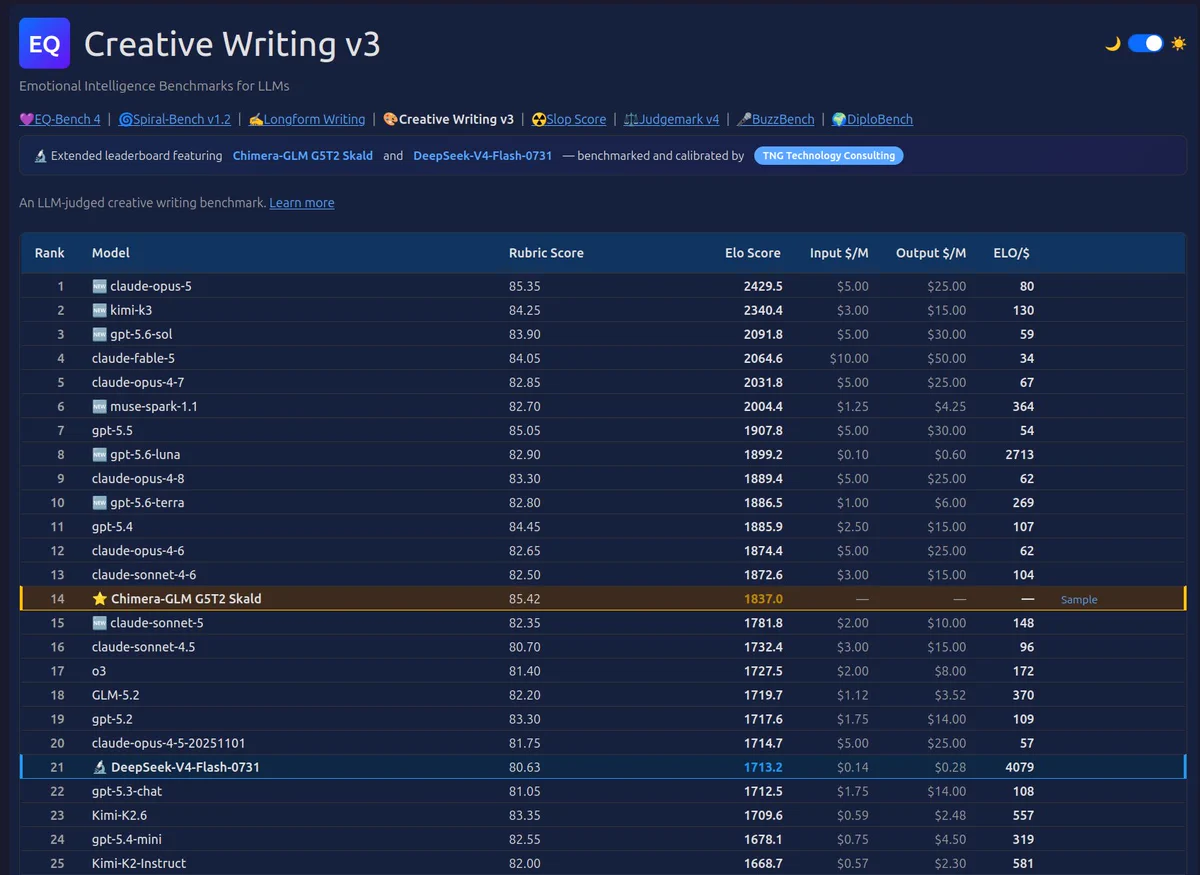Click the NEW badge icon beside gpt-5.6-luna

pyautogui.click(x=99, y=455)
